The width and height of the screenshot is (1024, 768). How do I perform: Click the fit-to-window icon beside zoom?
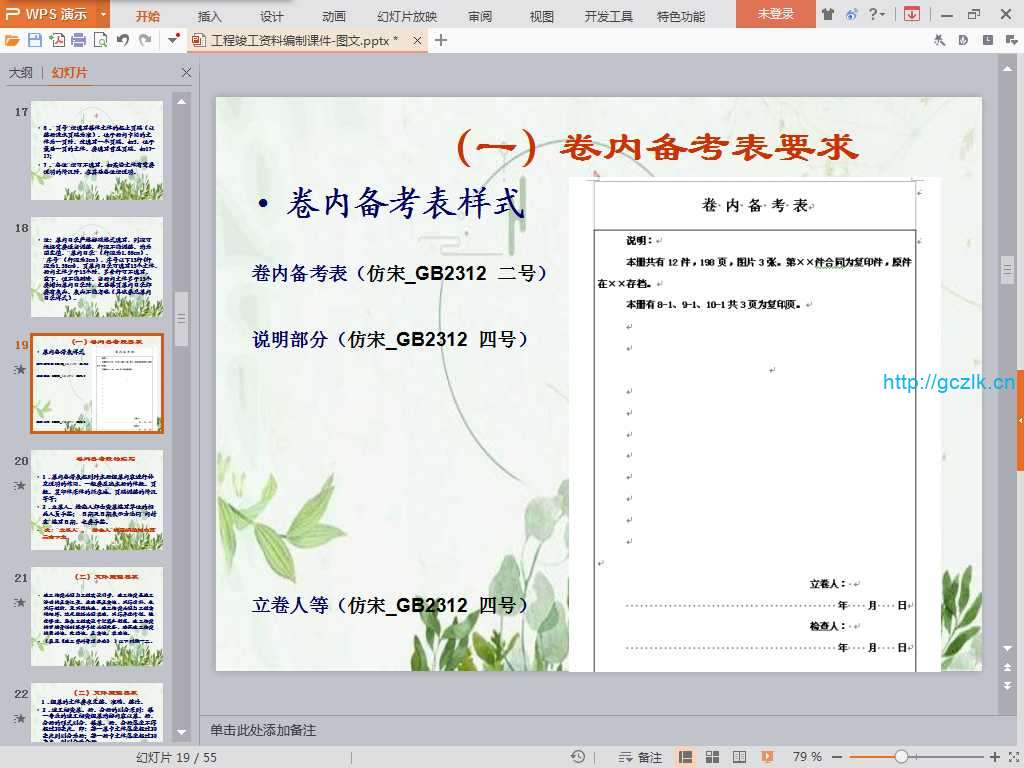[1012, 757]
